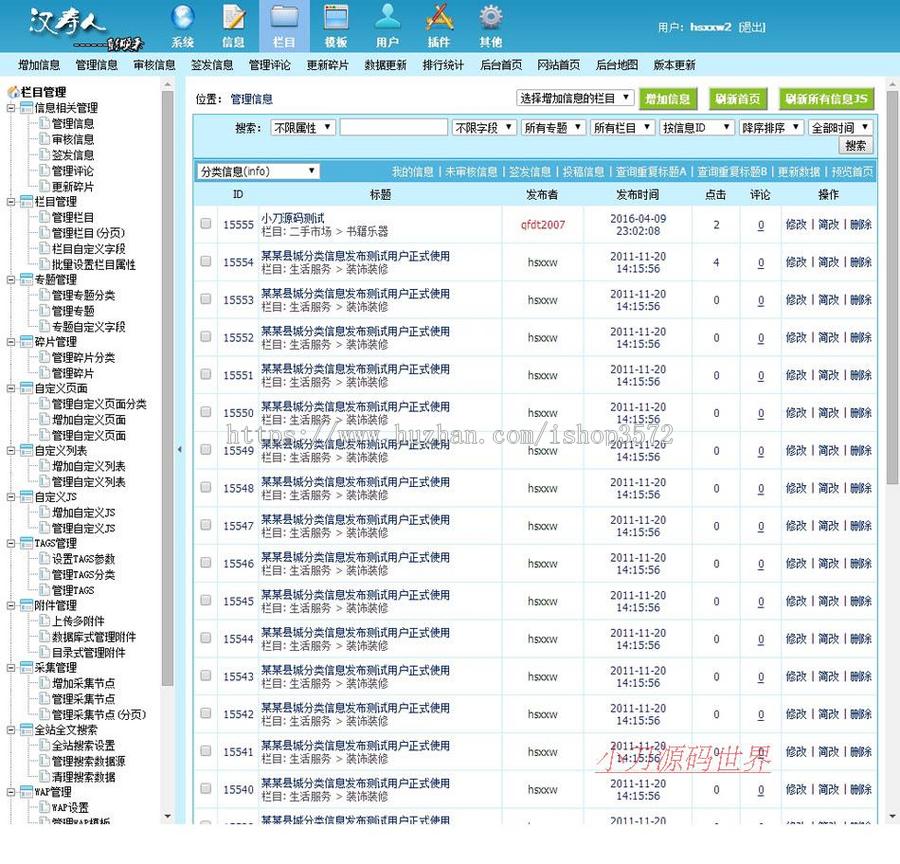Screen dimensions: 900x864
Task: Collapse the sidebar with the splitter arrow
Action: pos(180,450)
